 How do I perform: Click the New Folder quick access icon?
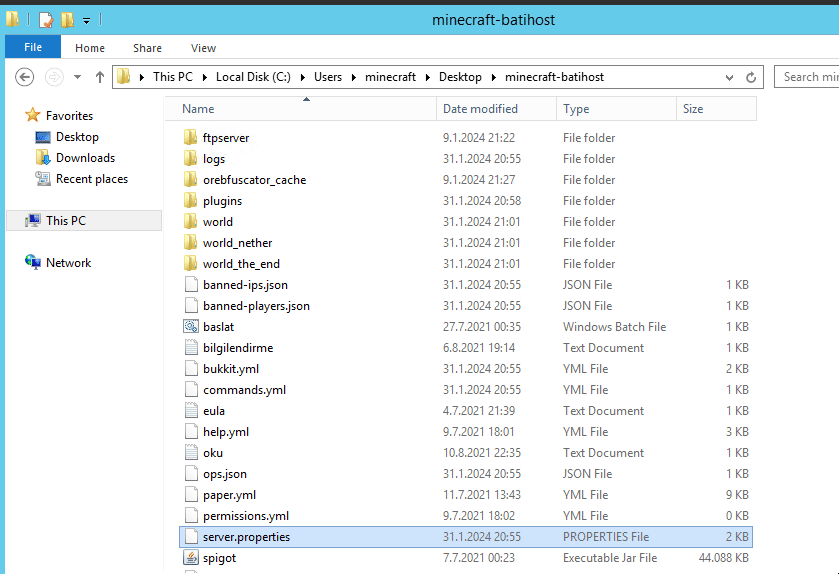pyautogui.click(x=67, y=20)
